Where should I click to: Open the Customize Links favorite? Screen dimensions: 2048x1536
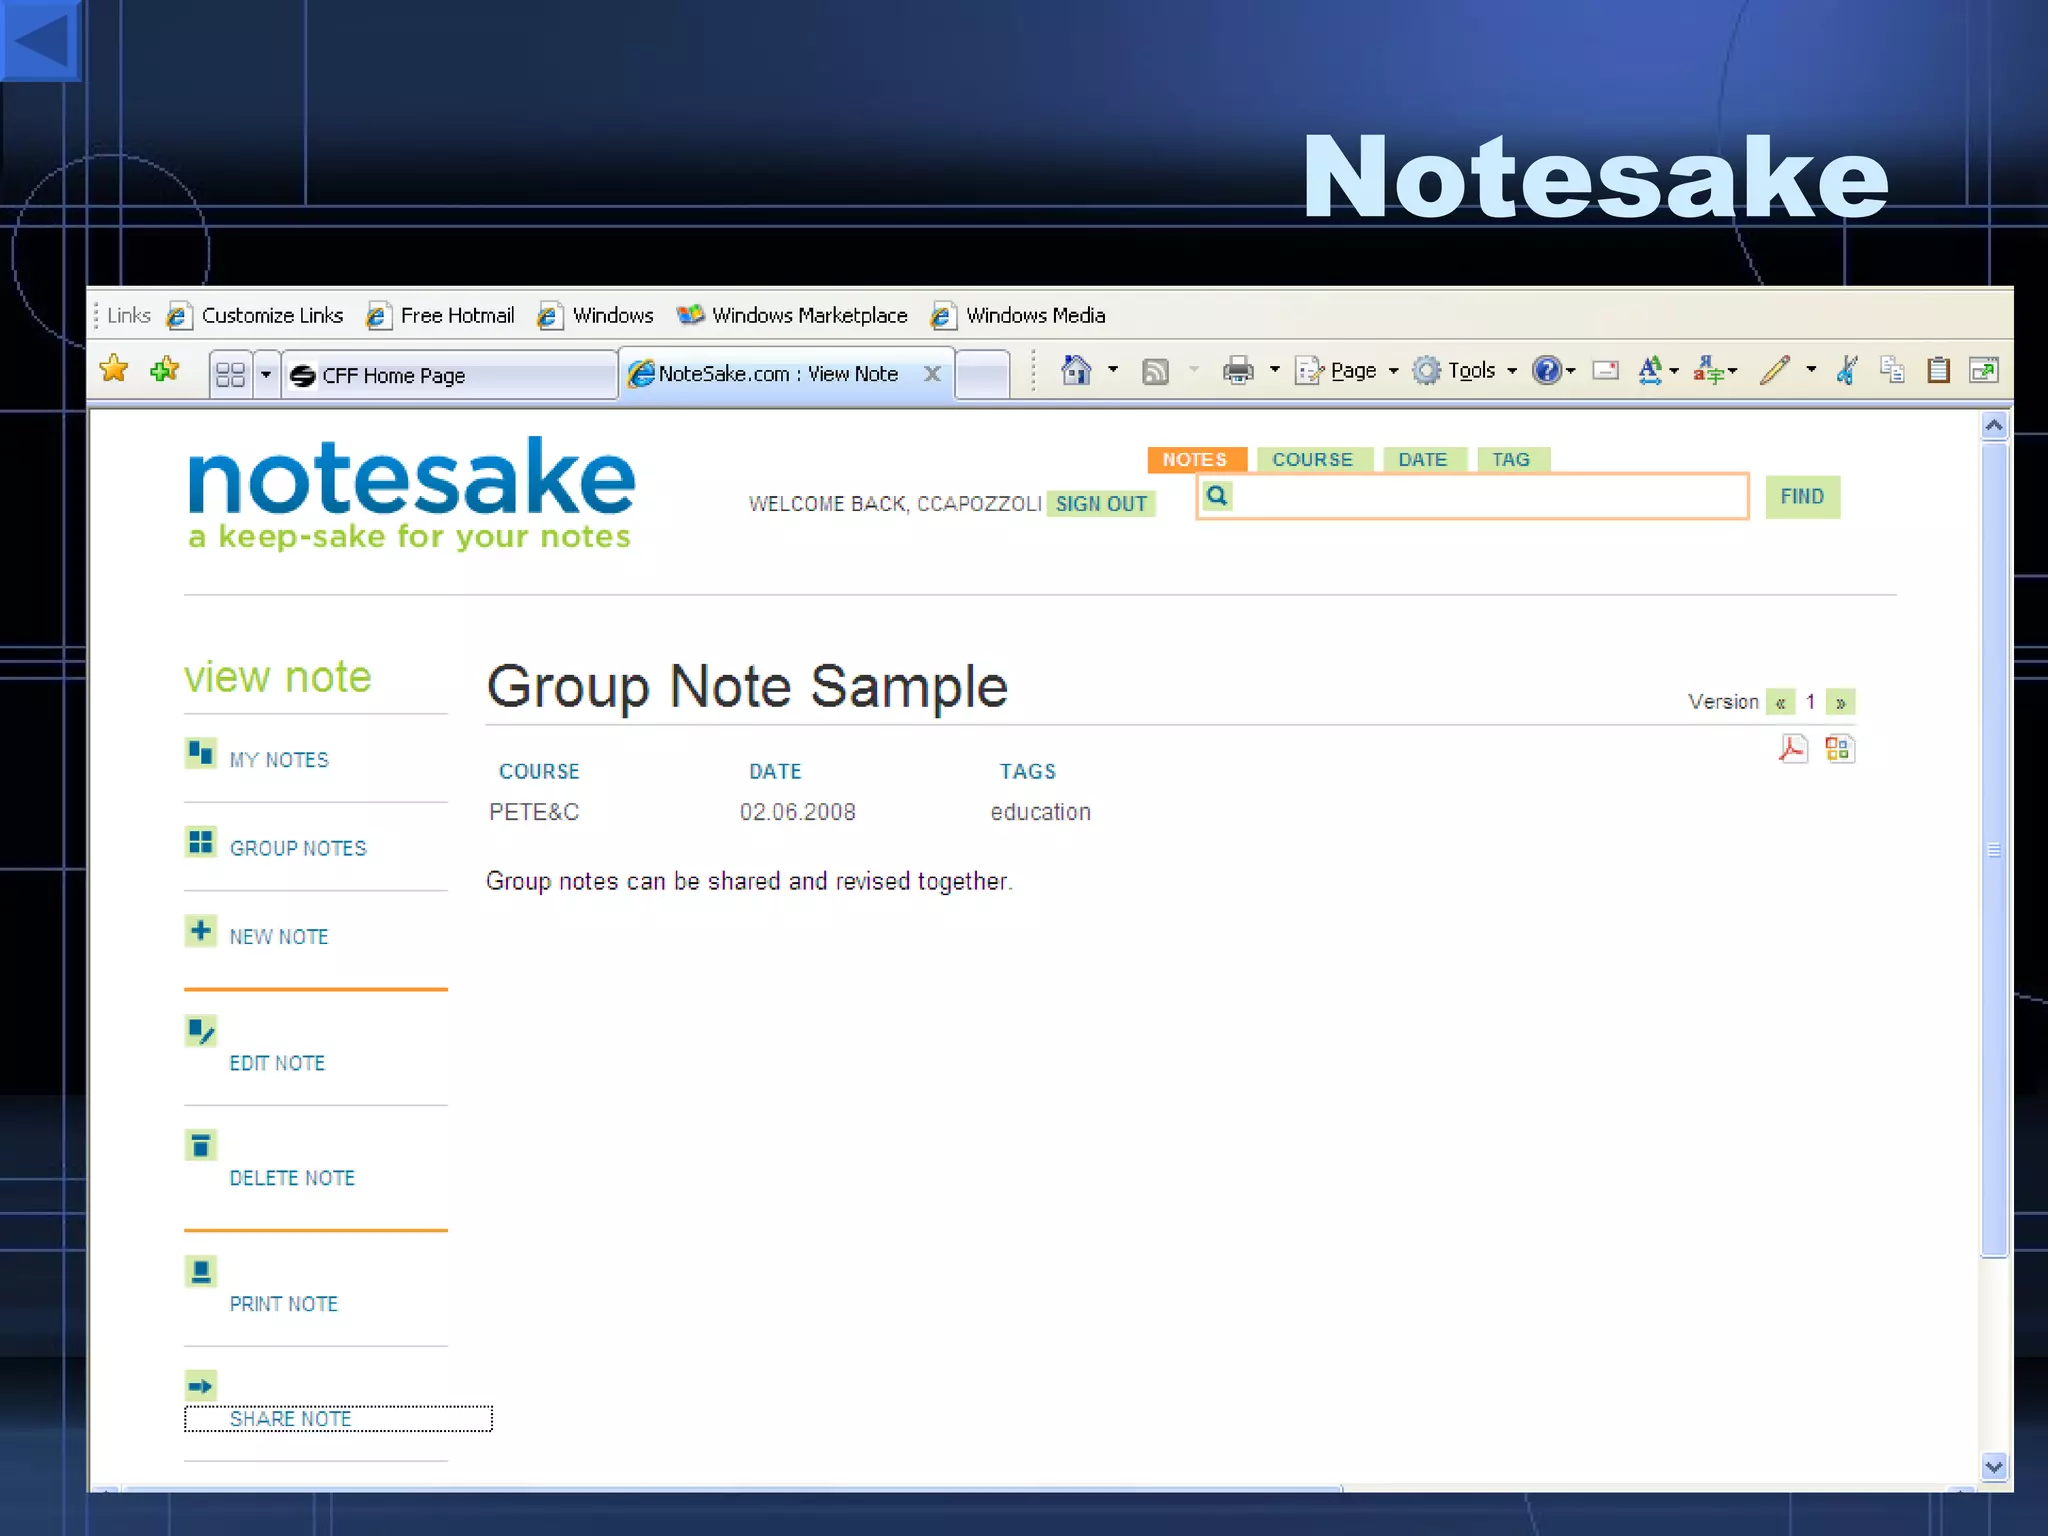point(255,316)
